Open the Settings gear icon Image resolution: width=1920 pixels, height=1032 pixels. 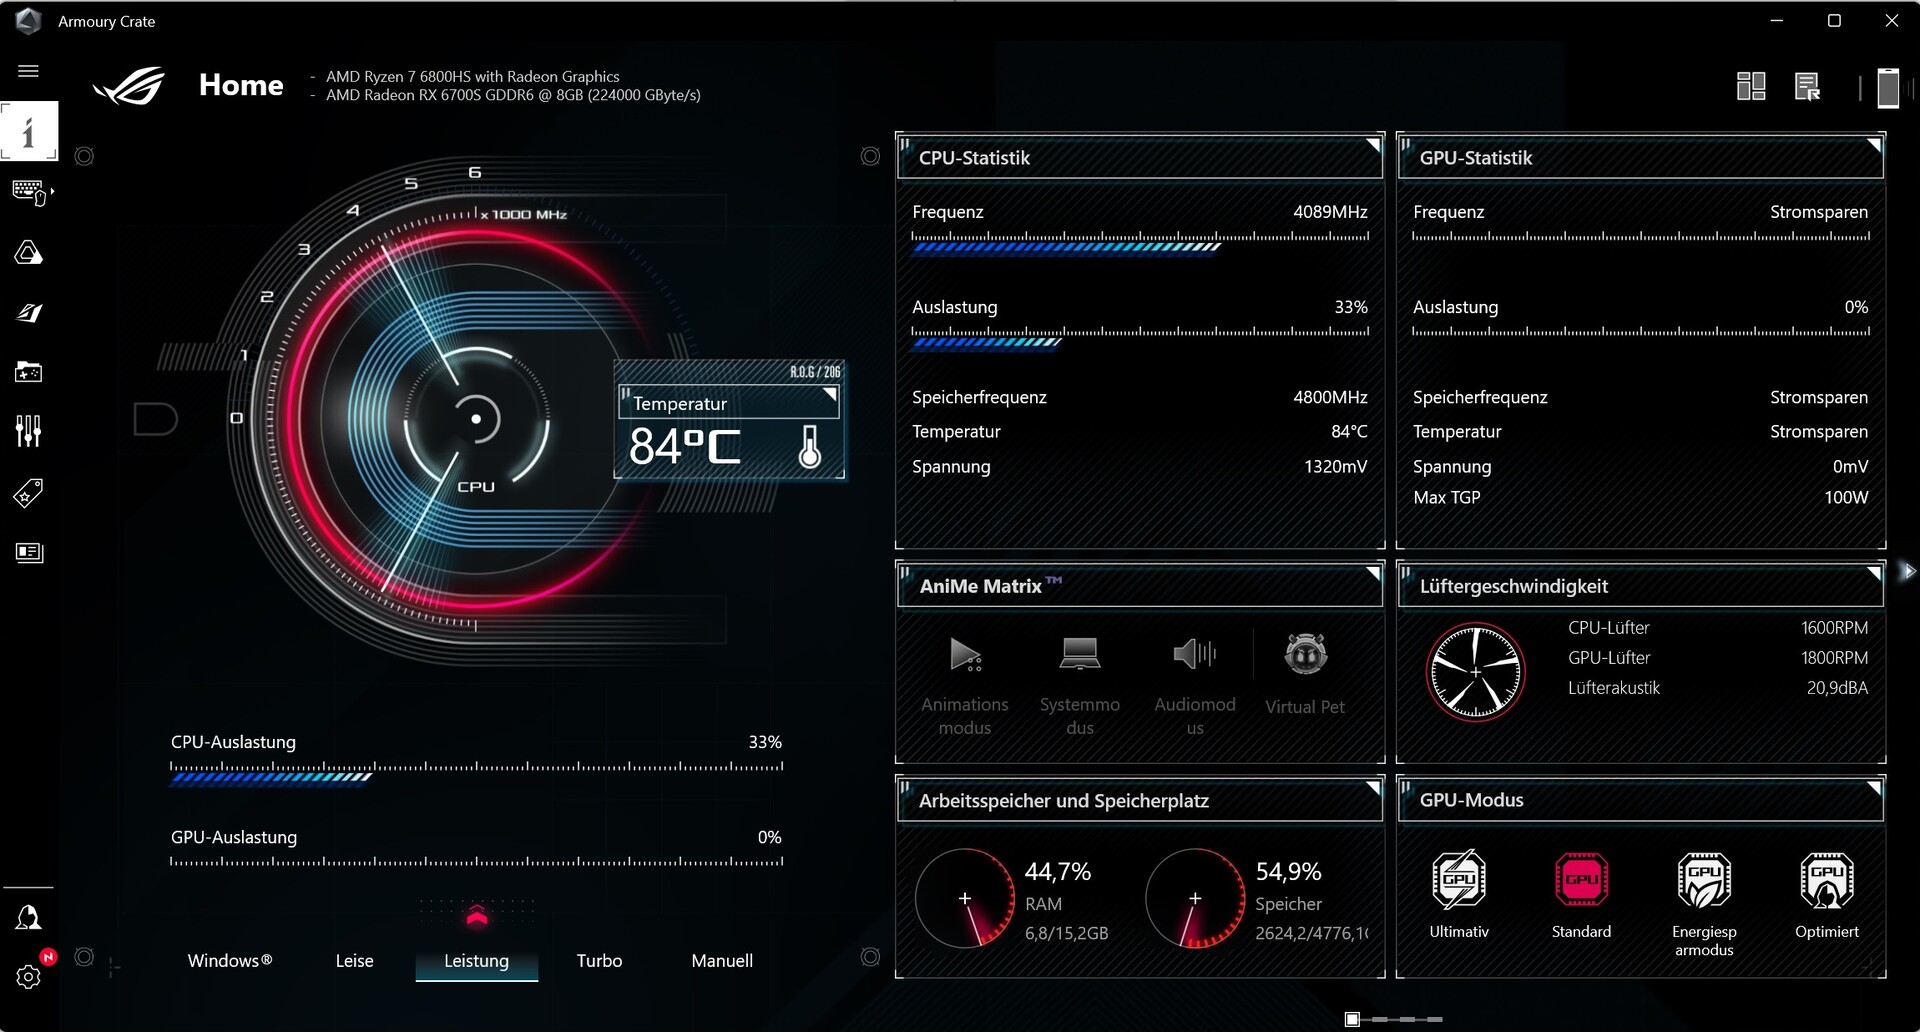28,977
